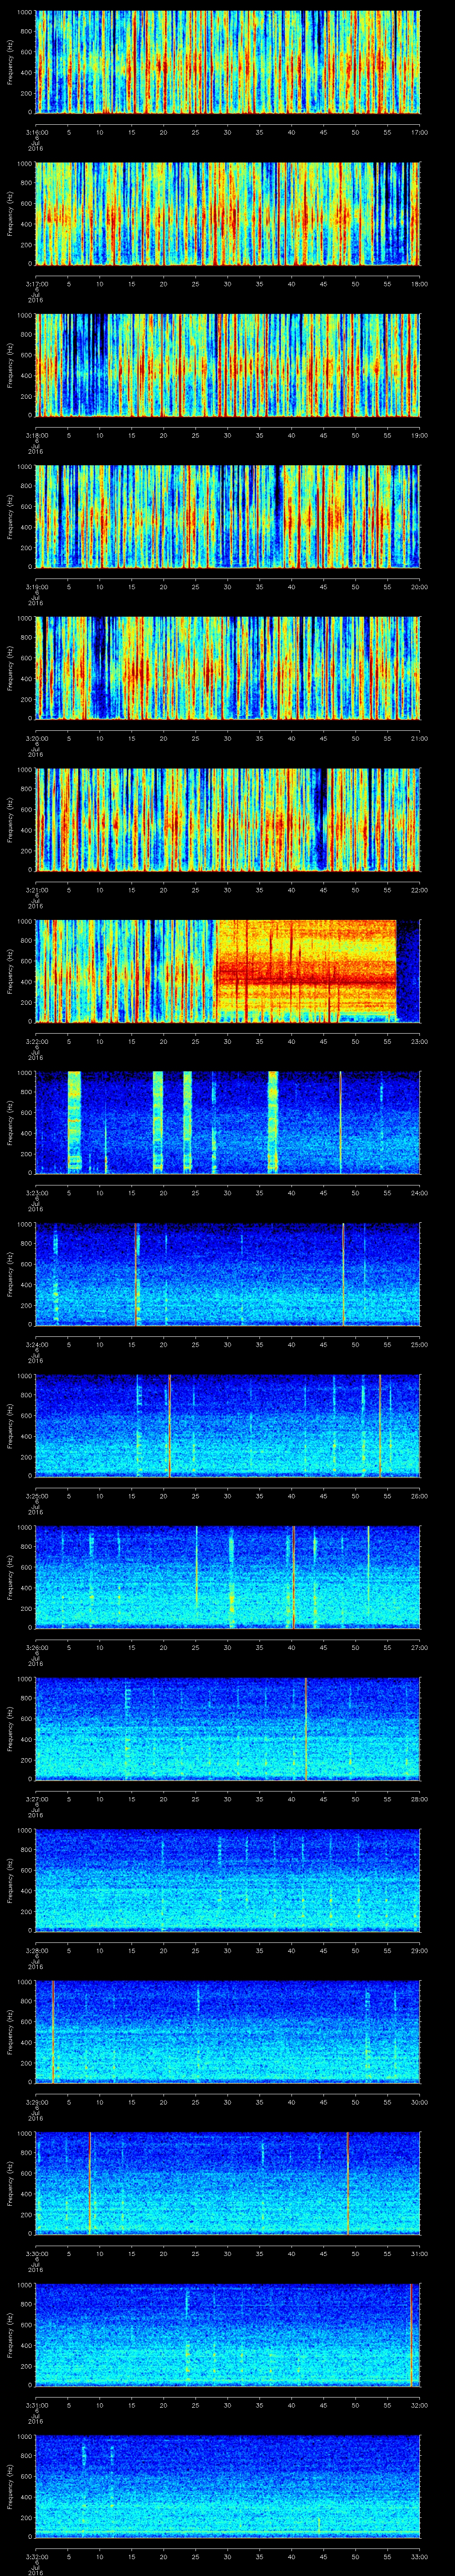
Task: Click the "3:16:00" start time label
Action: point(36,132)
